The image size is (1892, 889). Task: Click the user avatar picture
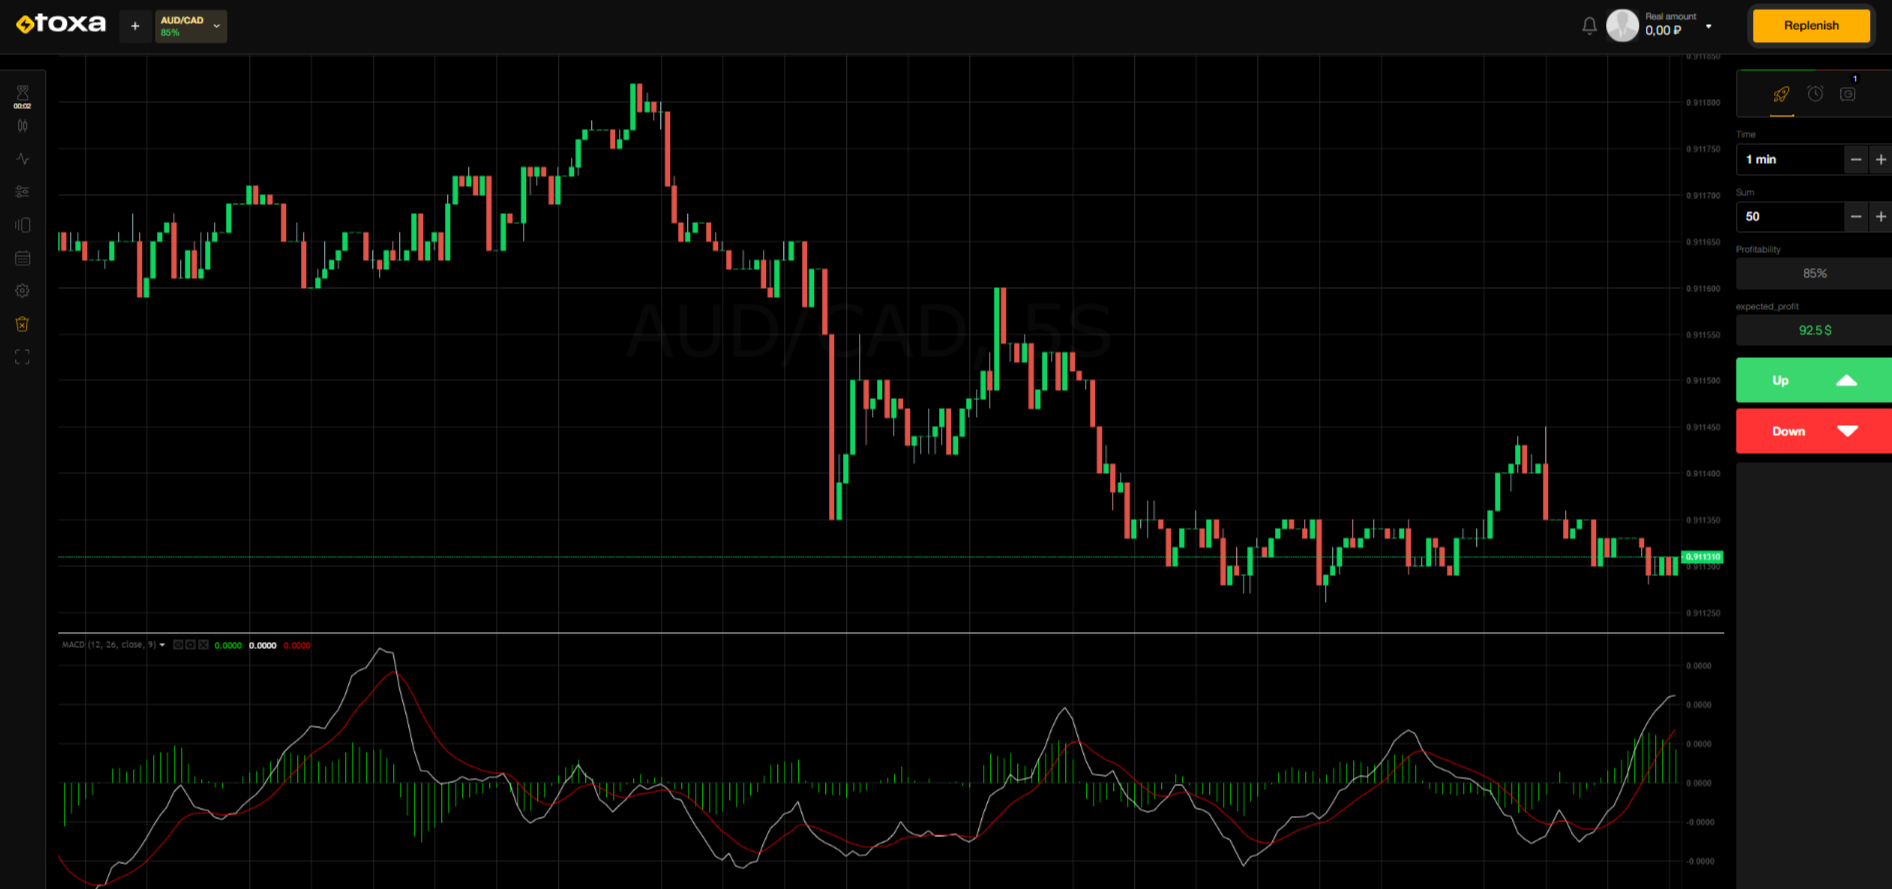coord(1622,25)
